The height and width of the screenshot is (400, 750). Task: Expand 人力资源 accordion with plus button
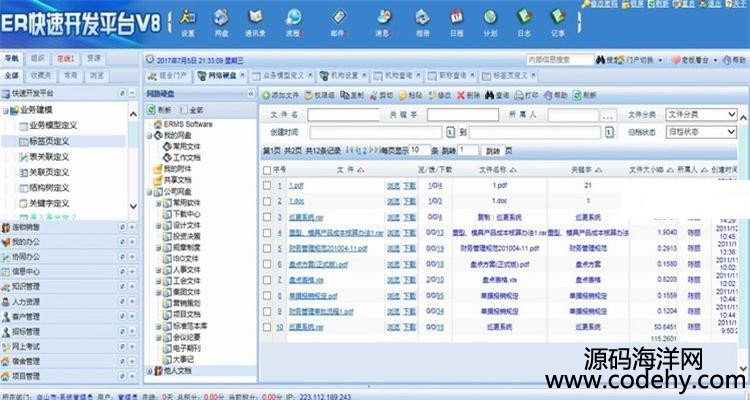(132, 302)
